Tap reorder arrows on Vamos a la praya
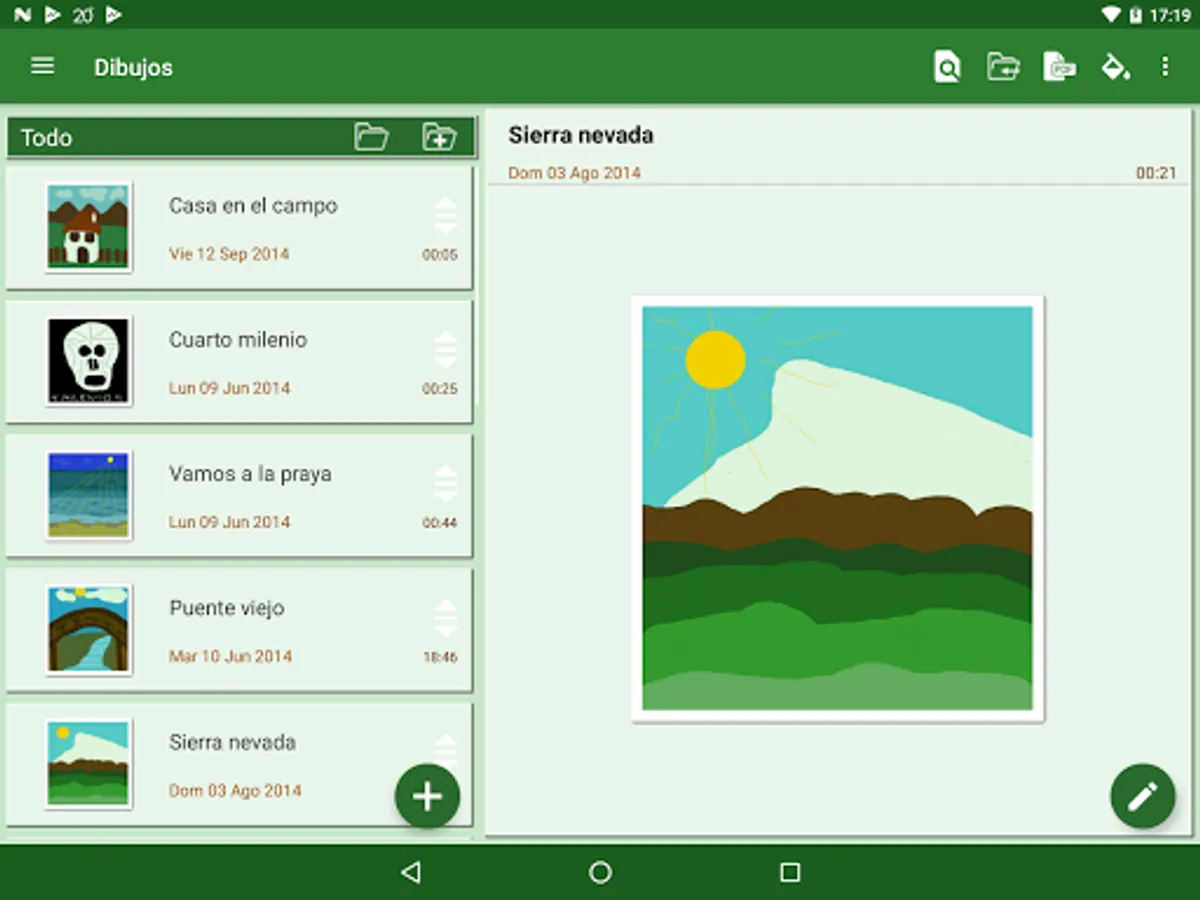Screen dimensions: 1200x900 pyautogui.click(x=446, y=484)
